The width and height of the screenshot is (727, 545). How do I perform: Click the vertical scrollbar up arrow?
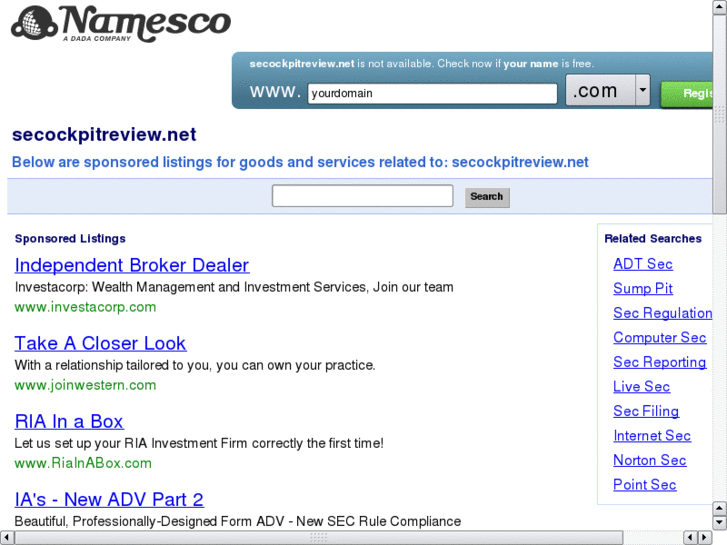click(x=720, y=7)
